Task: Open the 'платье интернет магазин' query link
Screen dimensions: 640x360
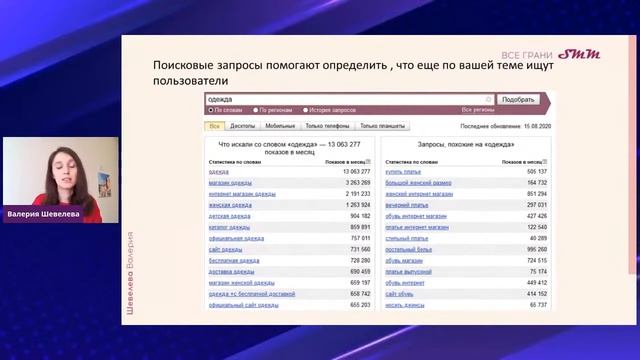Action: [417, 227]
